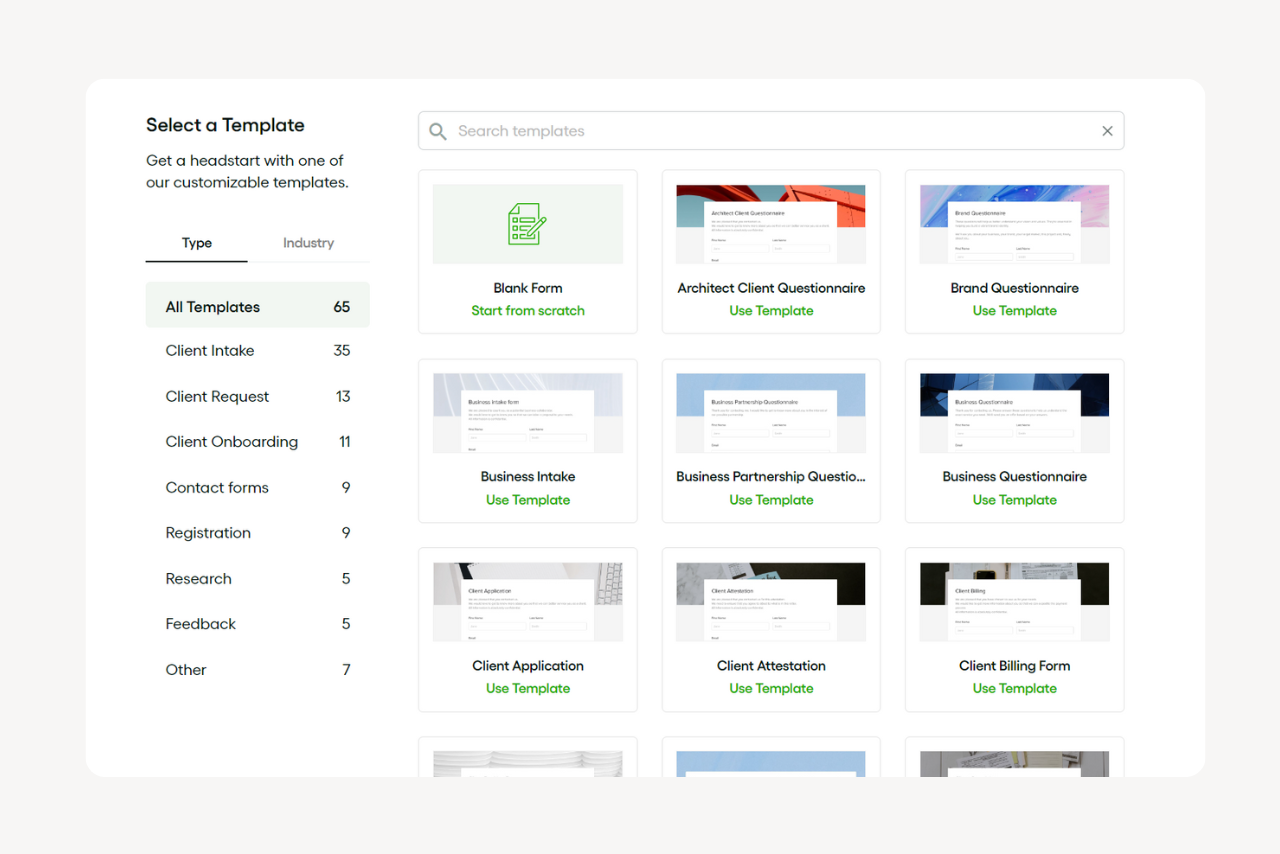Use the Business Intake template
Image resolution: width=1280 pixels, height=854 pixels.
coord(528,500)
